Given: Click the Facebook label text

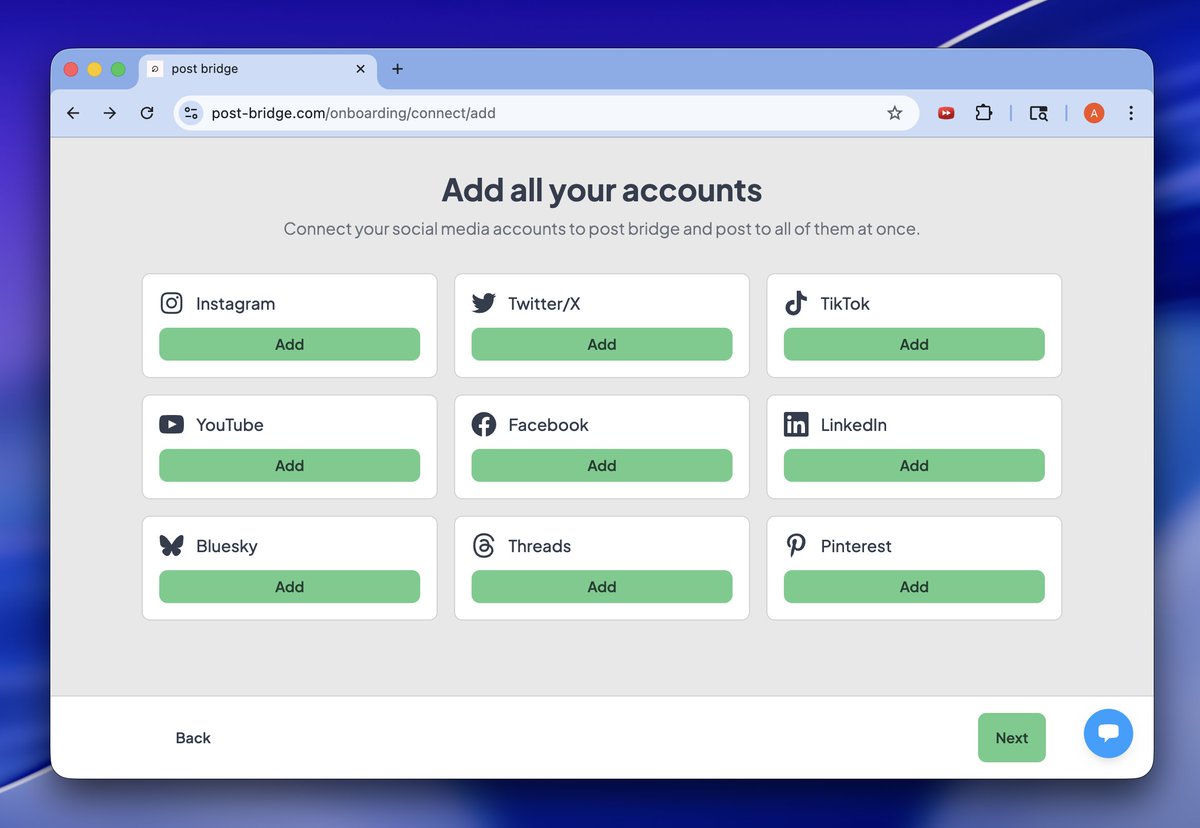Looking at the screenshot, I should [x=548, y=425].
